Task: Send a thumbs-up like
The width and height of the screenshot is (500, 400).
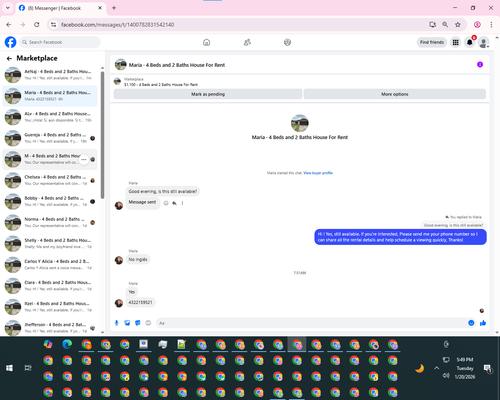Action: (483, 323)
